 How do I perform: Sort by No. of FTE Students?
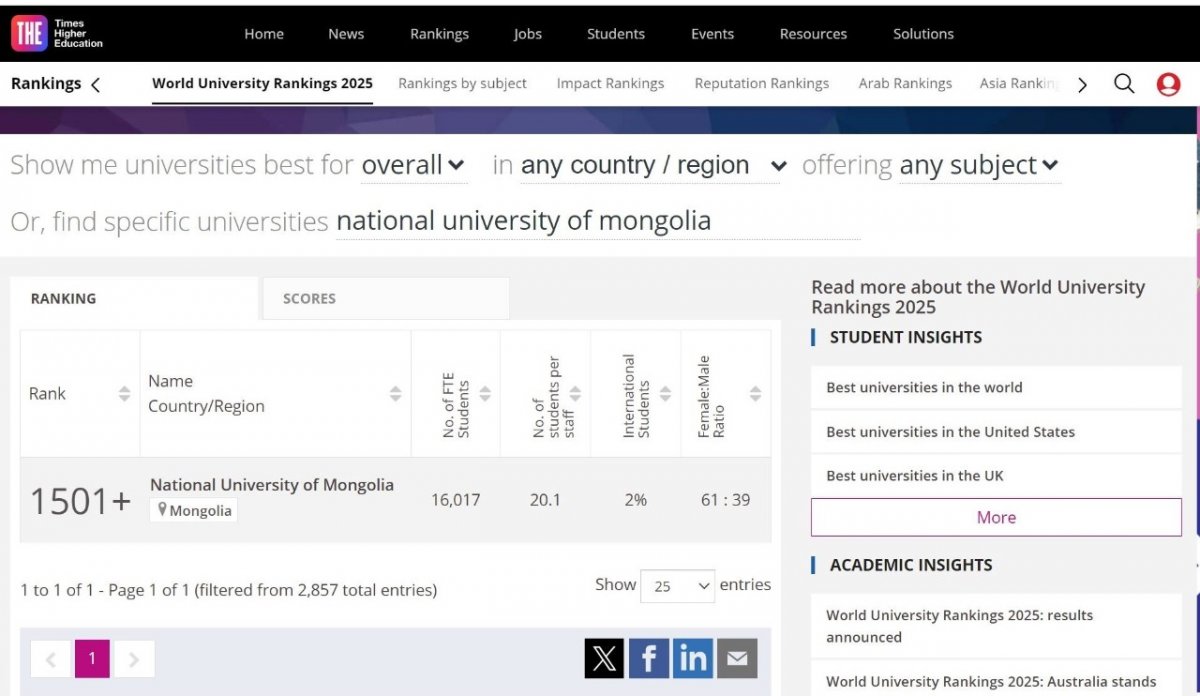485,394
